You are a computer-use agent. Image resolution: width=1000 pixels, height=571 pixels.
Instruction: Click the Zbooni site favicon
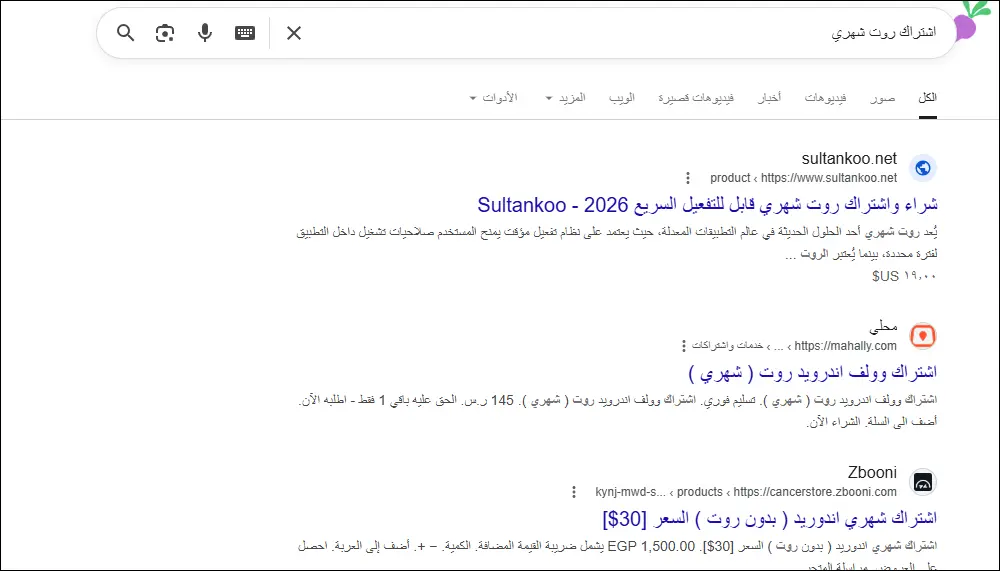click(x=923, y=482)
